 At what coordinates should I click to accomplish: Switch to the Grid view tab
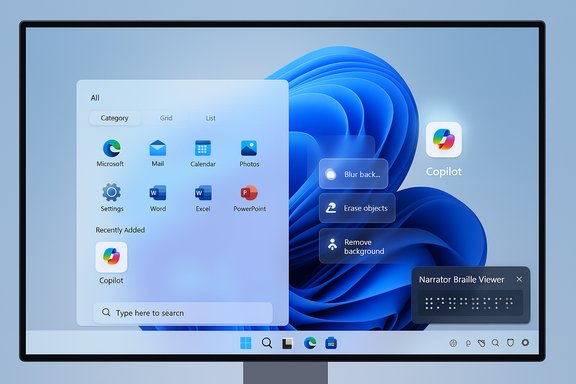(x=166, y=118)
